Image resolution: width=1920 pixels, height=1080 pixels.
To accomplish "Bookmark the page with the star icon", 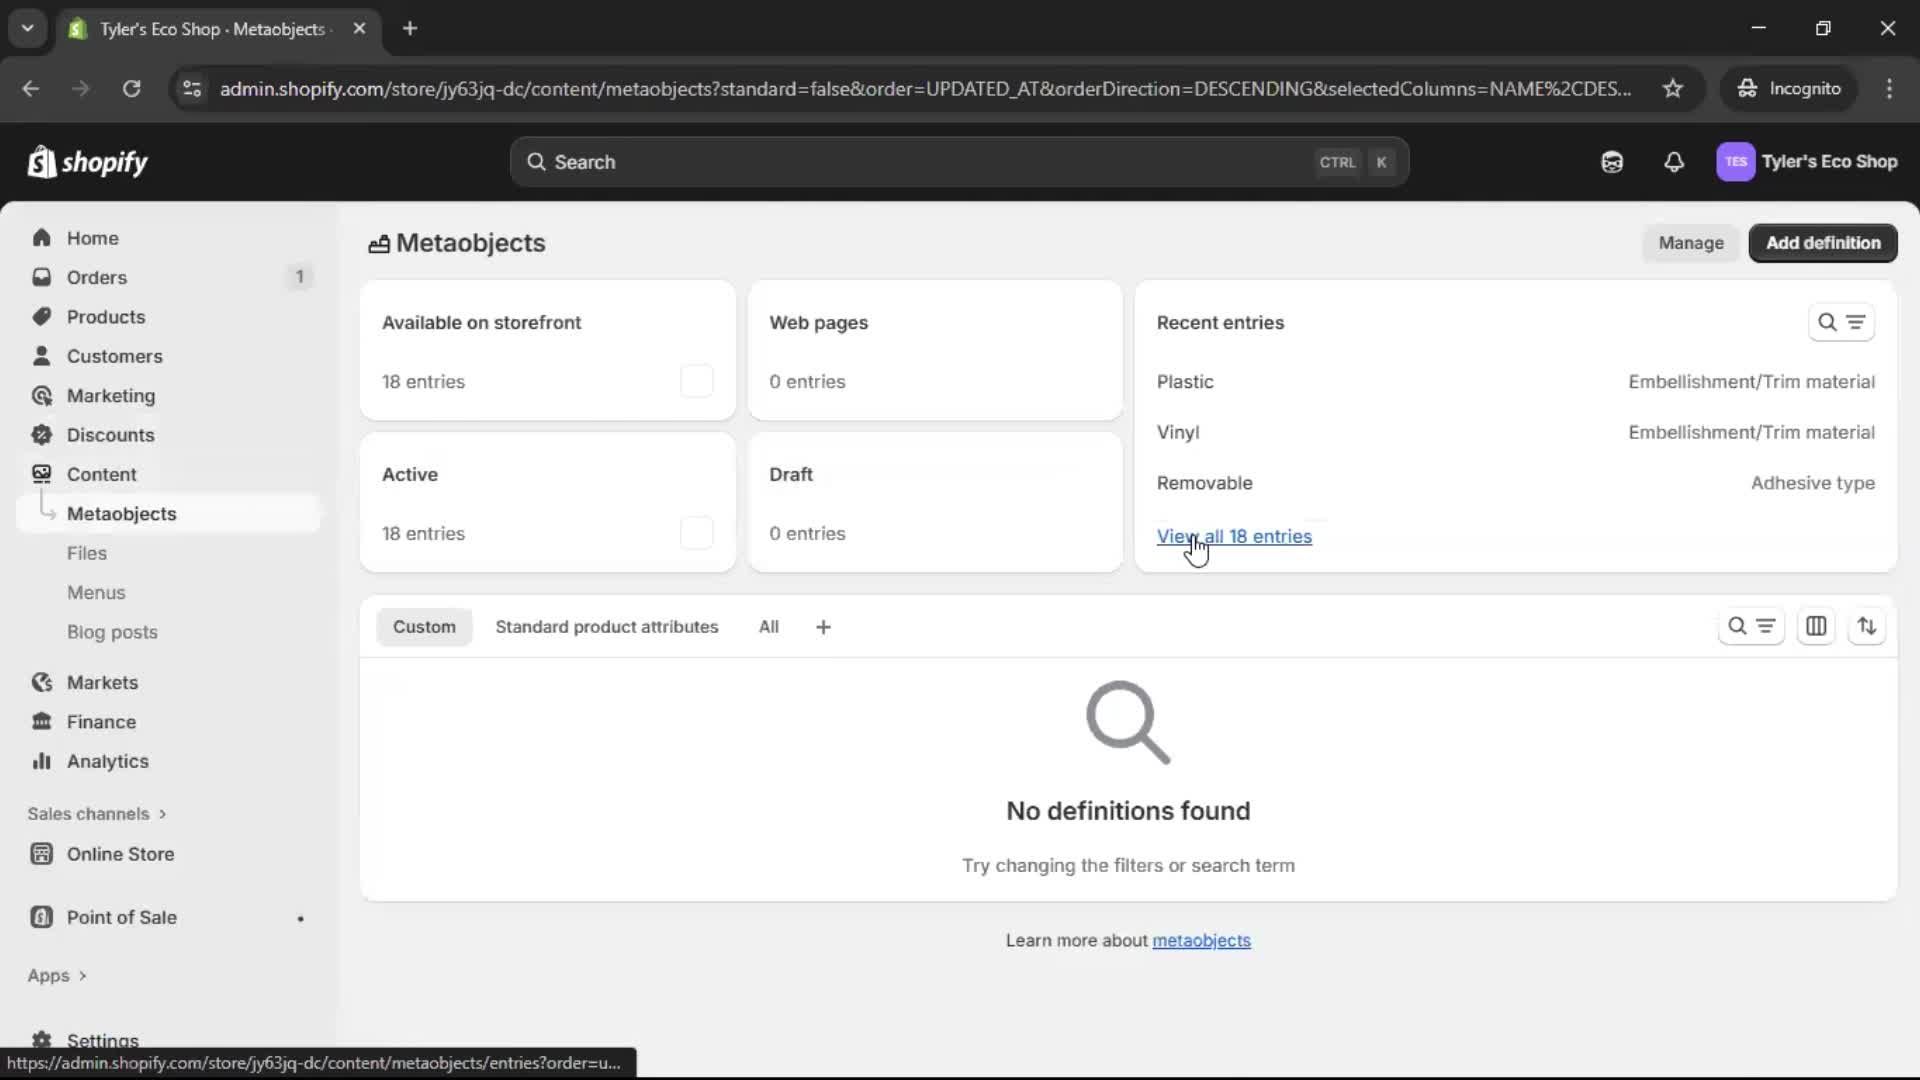I will point(1673,89).
